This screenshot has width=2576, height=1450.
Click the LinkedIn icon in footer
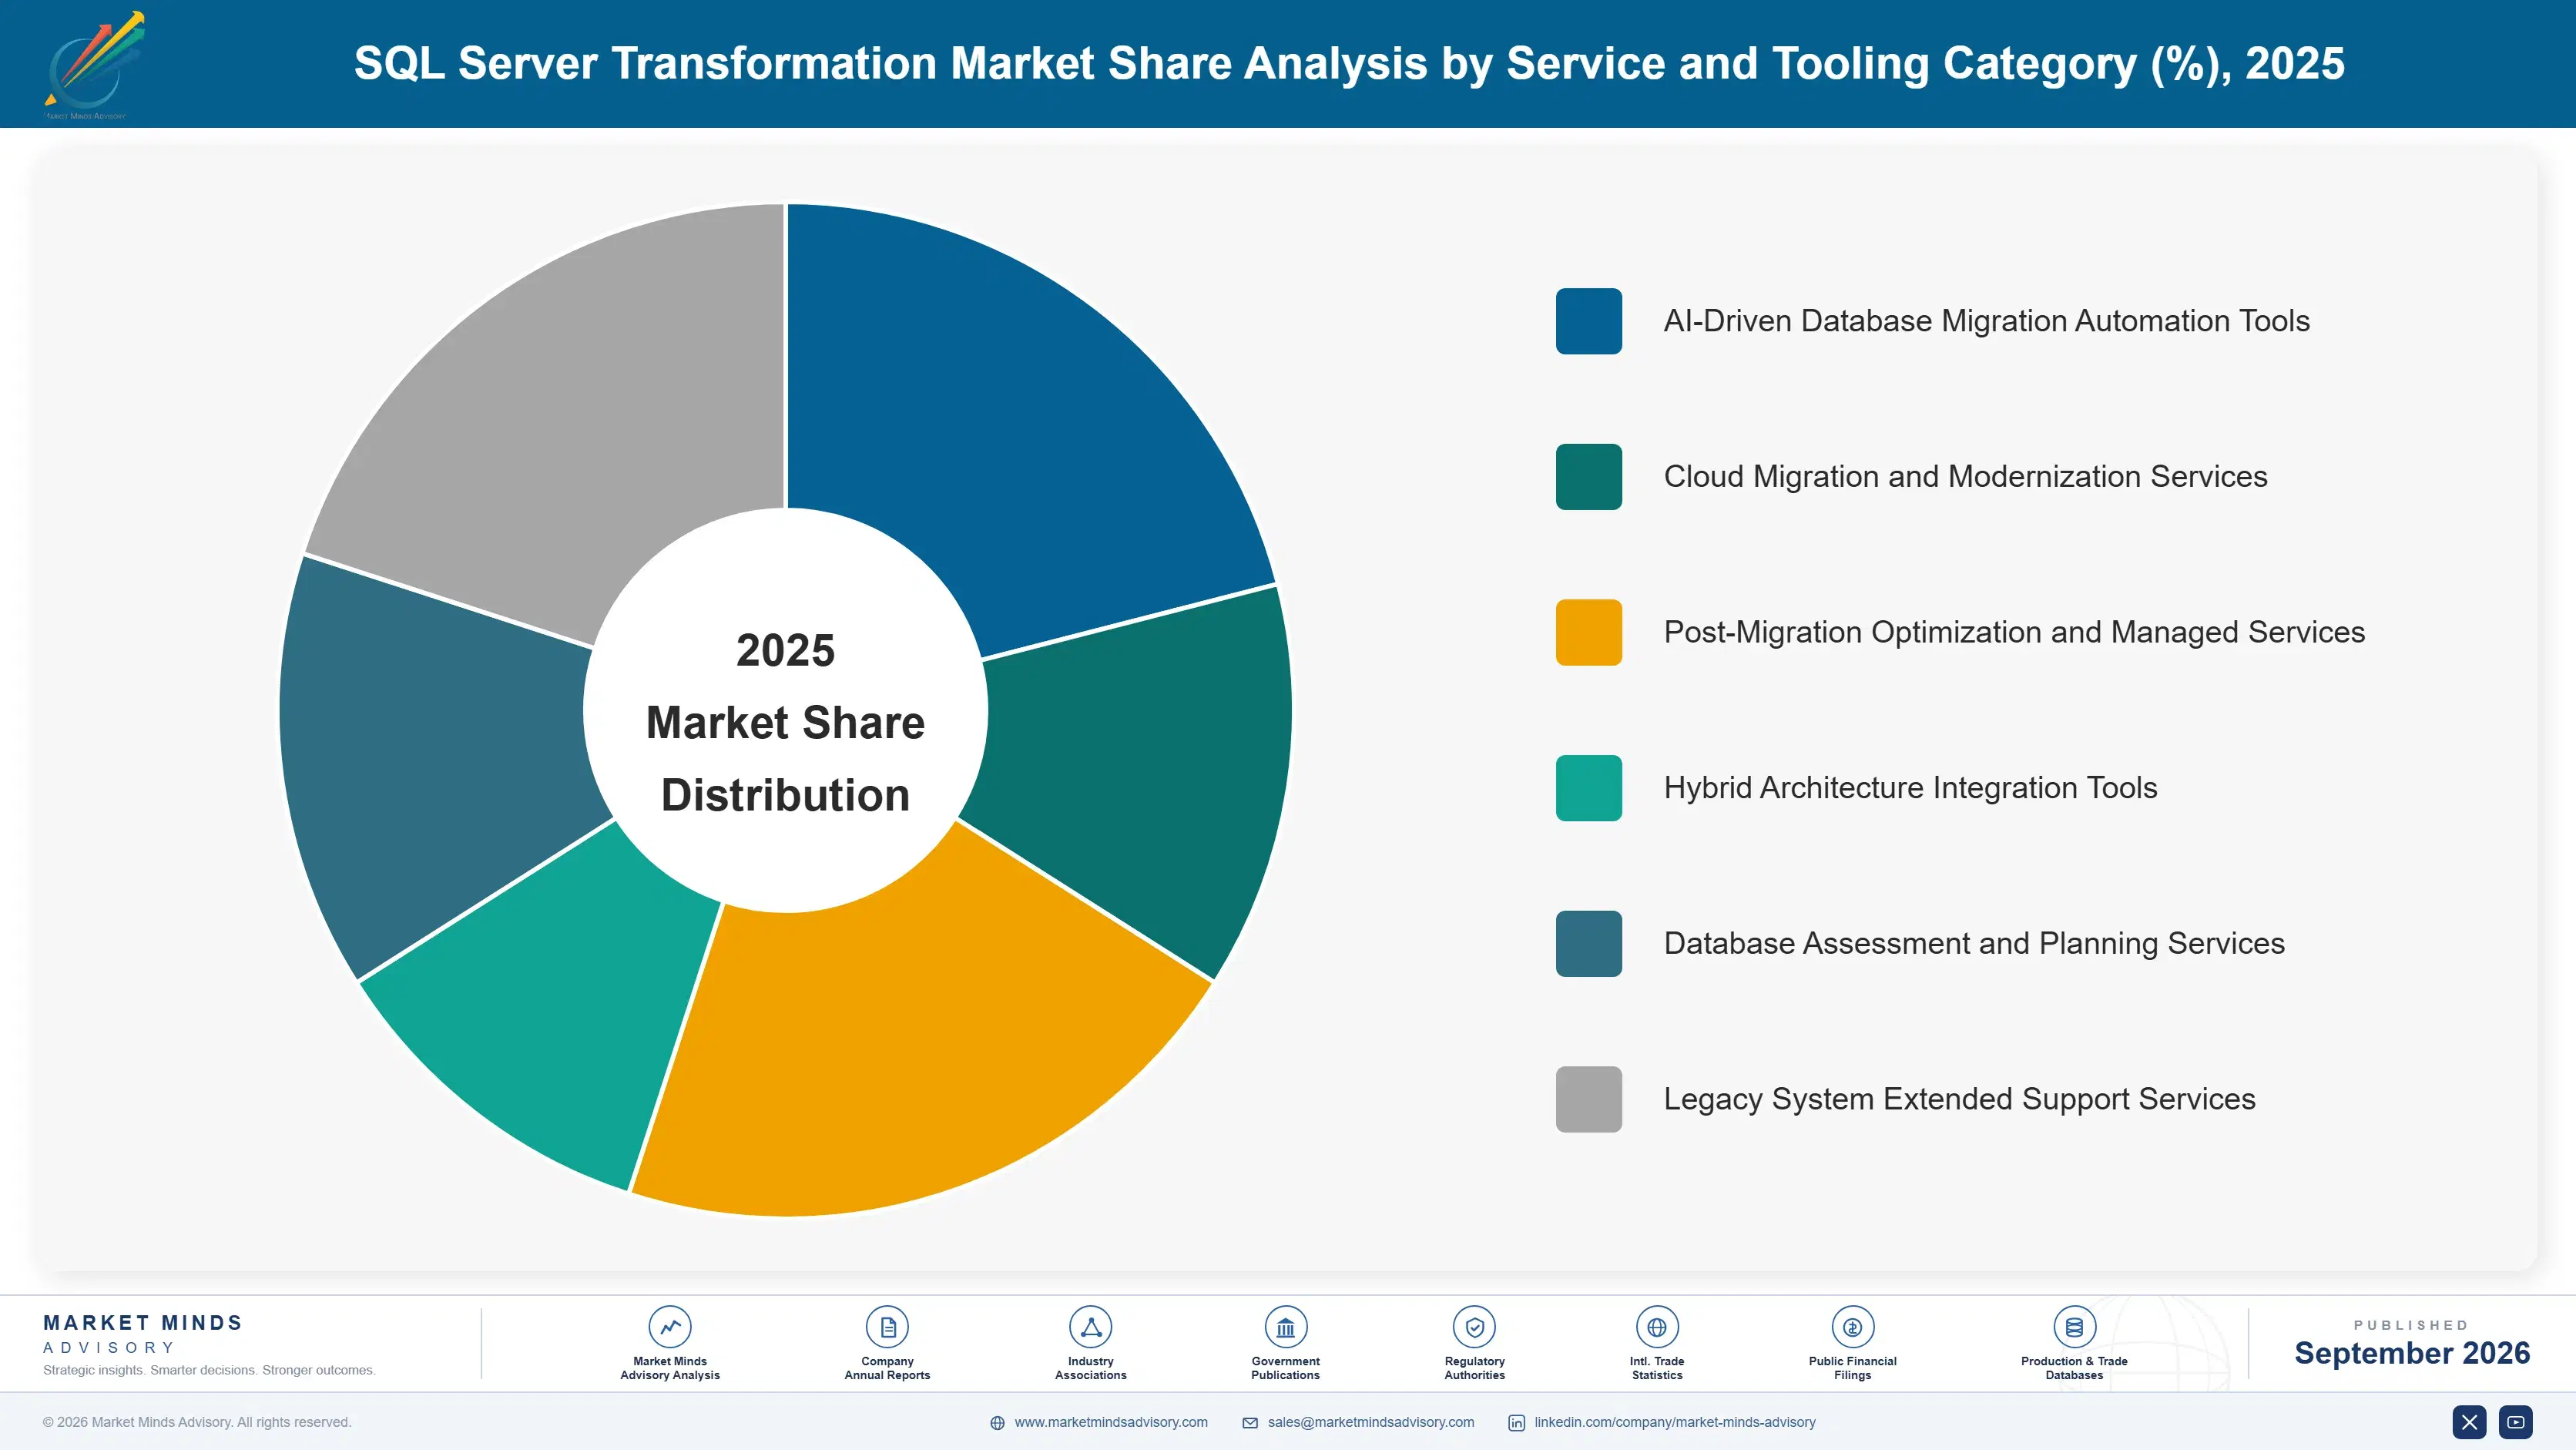tap(1516, 1423)
